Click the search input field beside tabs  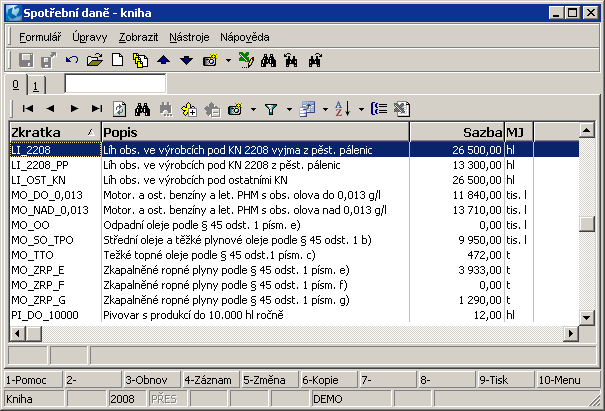[115, 84]
